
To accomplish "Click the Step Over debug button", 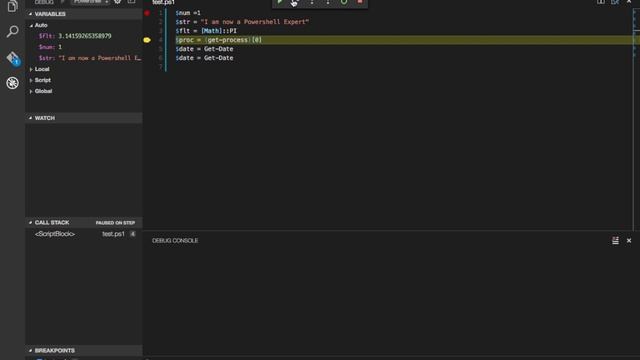I will point(295,2).
